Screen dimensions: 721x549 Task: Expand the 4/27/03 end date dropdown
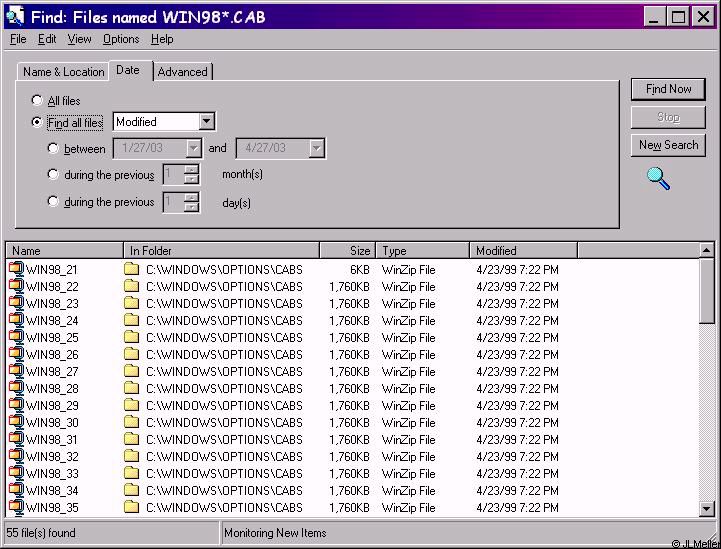[x=316, y=149]
